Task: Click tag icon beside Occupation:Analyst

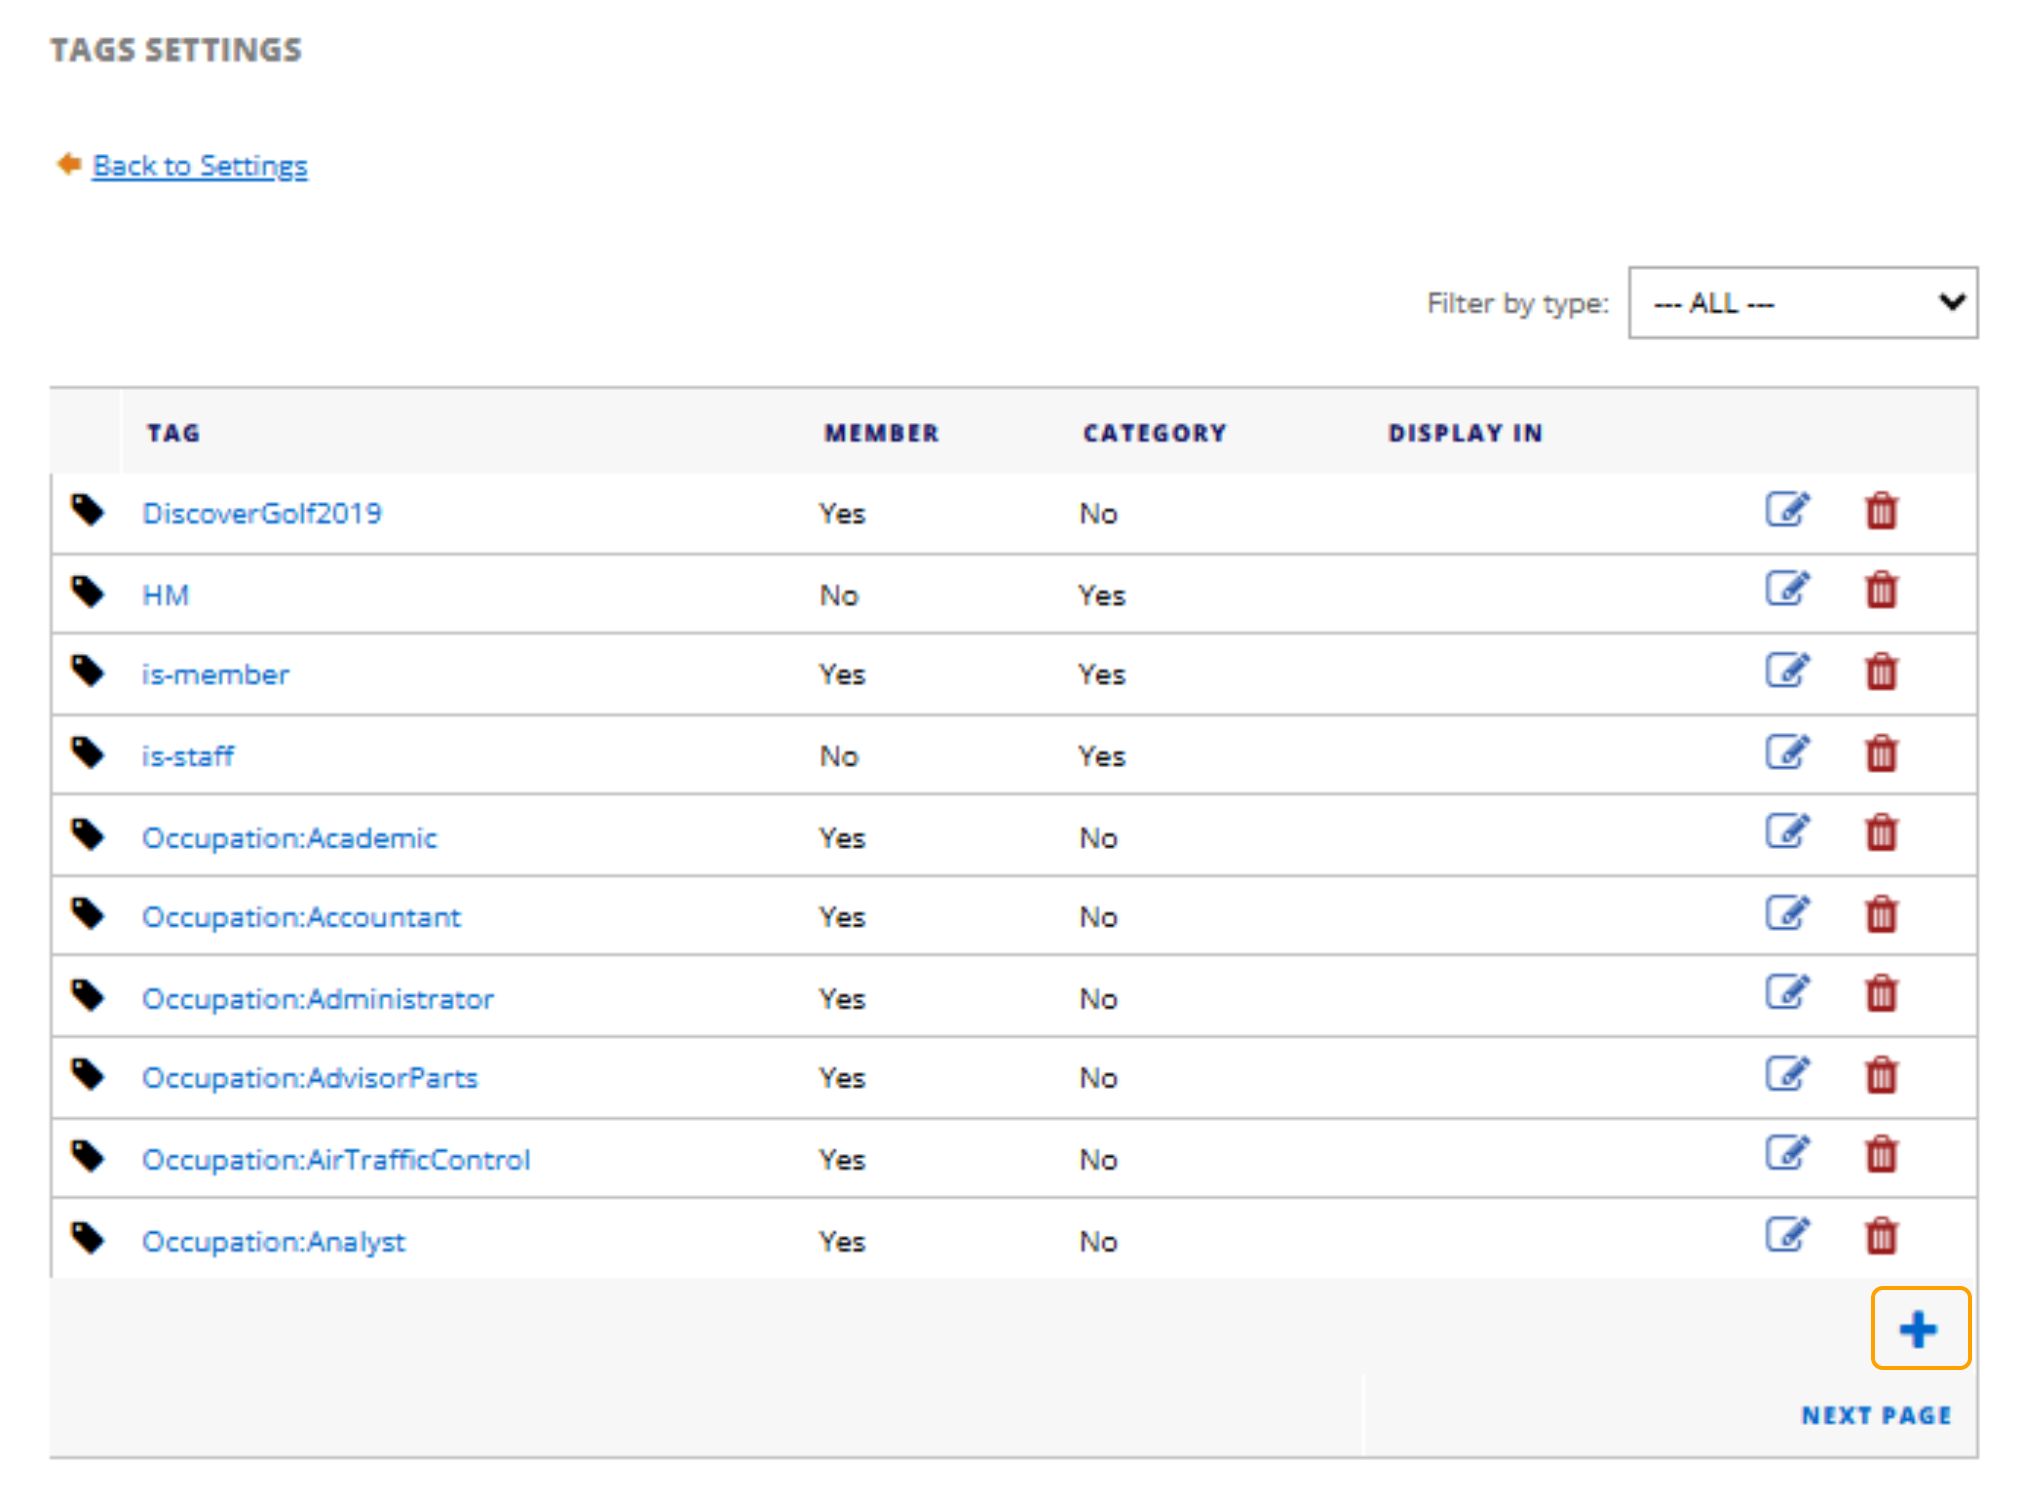Action: pos(88,1238)
